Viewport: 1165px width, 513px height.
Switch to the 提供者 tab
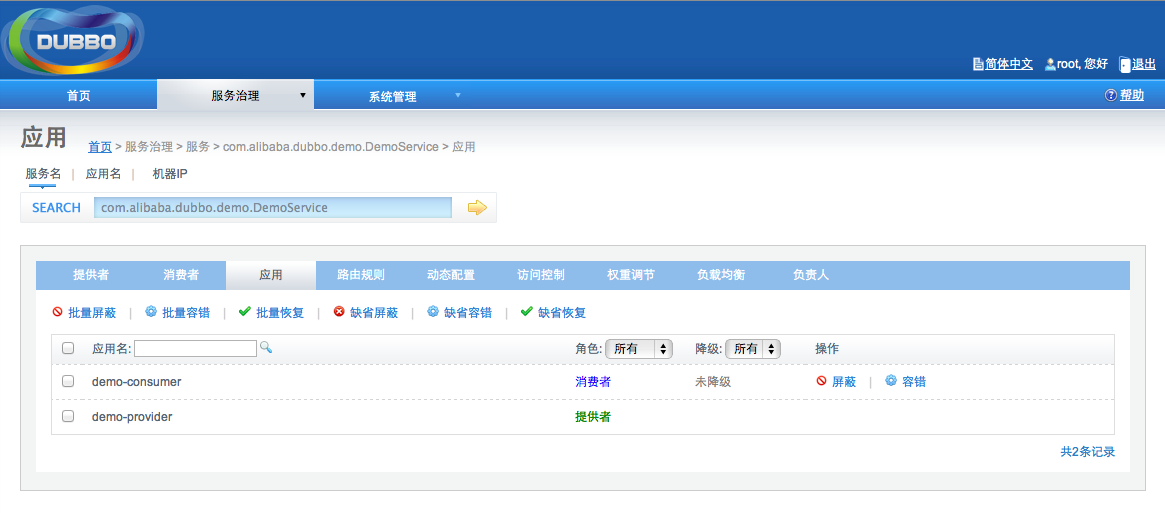tap(91, 275)
